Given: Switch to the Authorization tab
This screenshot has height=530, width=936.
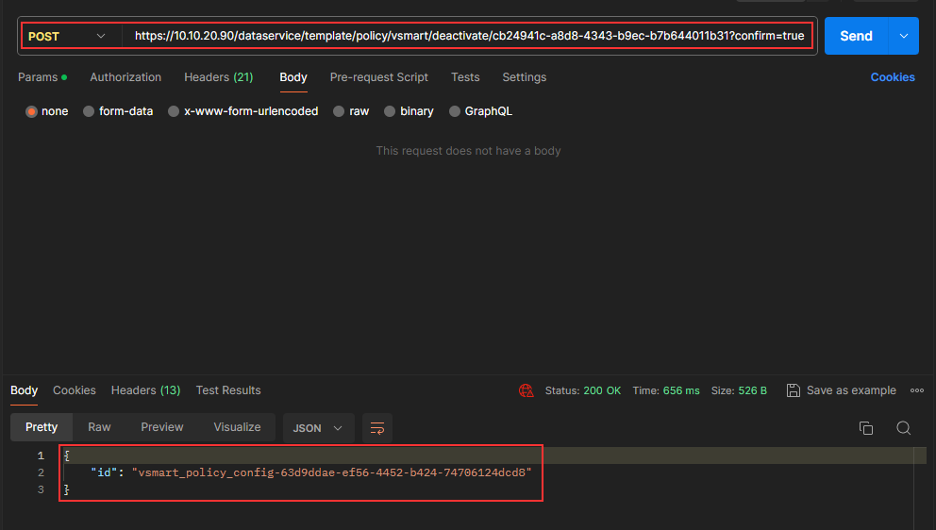Looking at the screenshot, I should click(x=126, y=77).
